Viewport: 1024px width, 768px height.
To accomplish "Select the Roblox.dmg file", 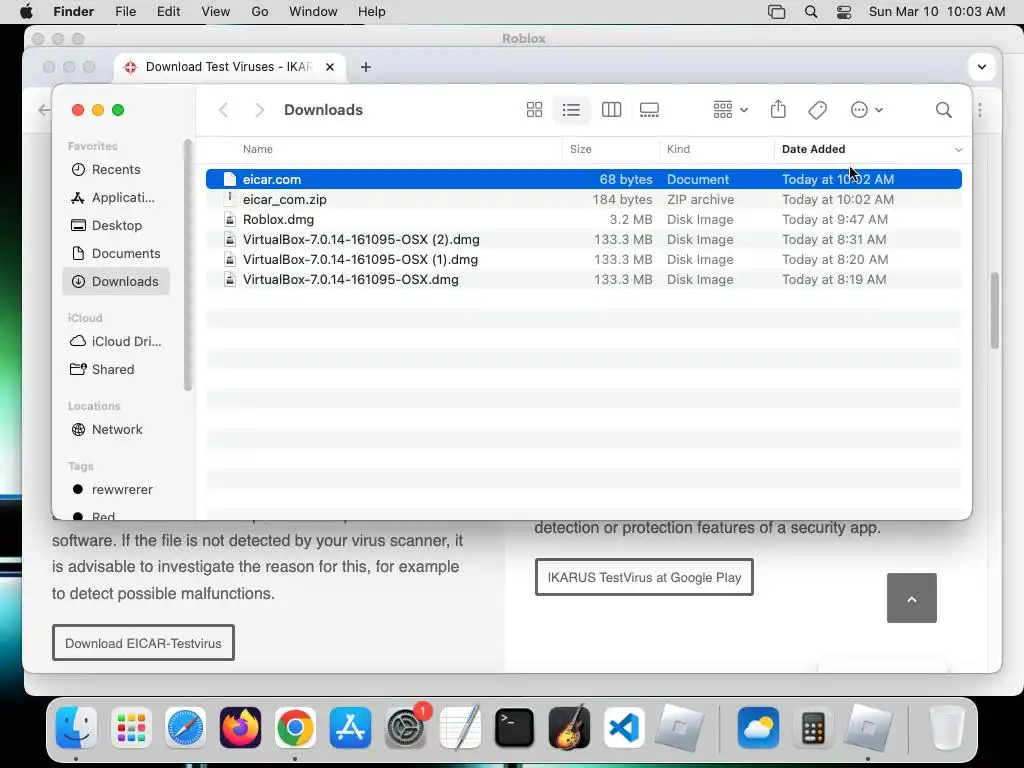I will pyautogui.click(x=583, y=219).
